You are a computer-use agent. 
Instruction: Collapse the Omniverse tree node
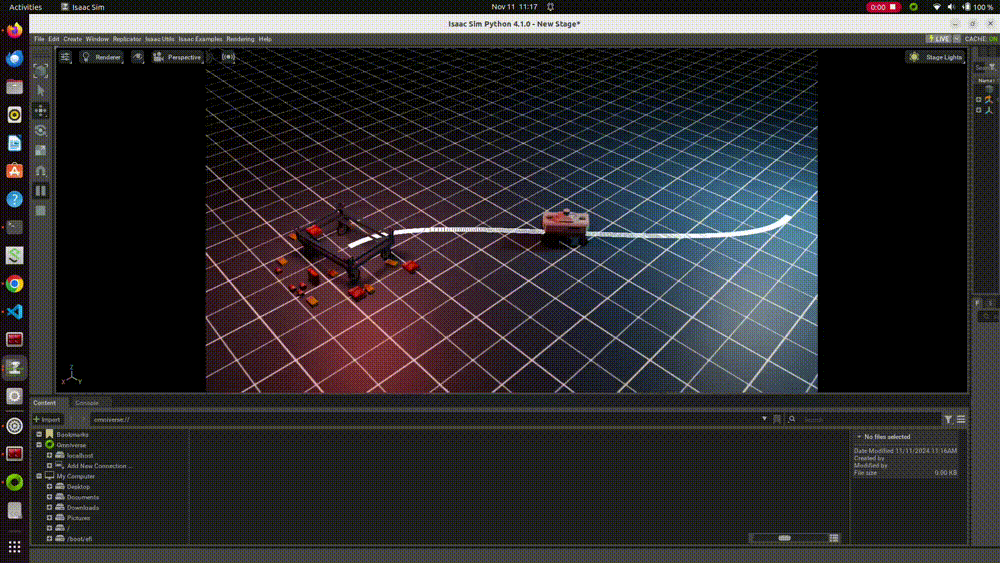pyautogui.click(x=39, y=445)
